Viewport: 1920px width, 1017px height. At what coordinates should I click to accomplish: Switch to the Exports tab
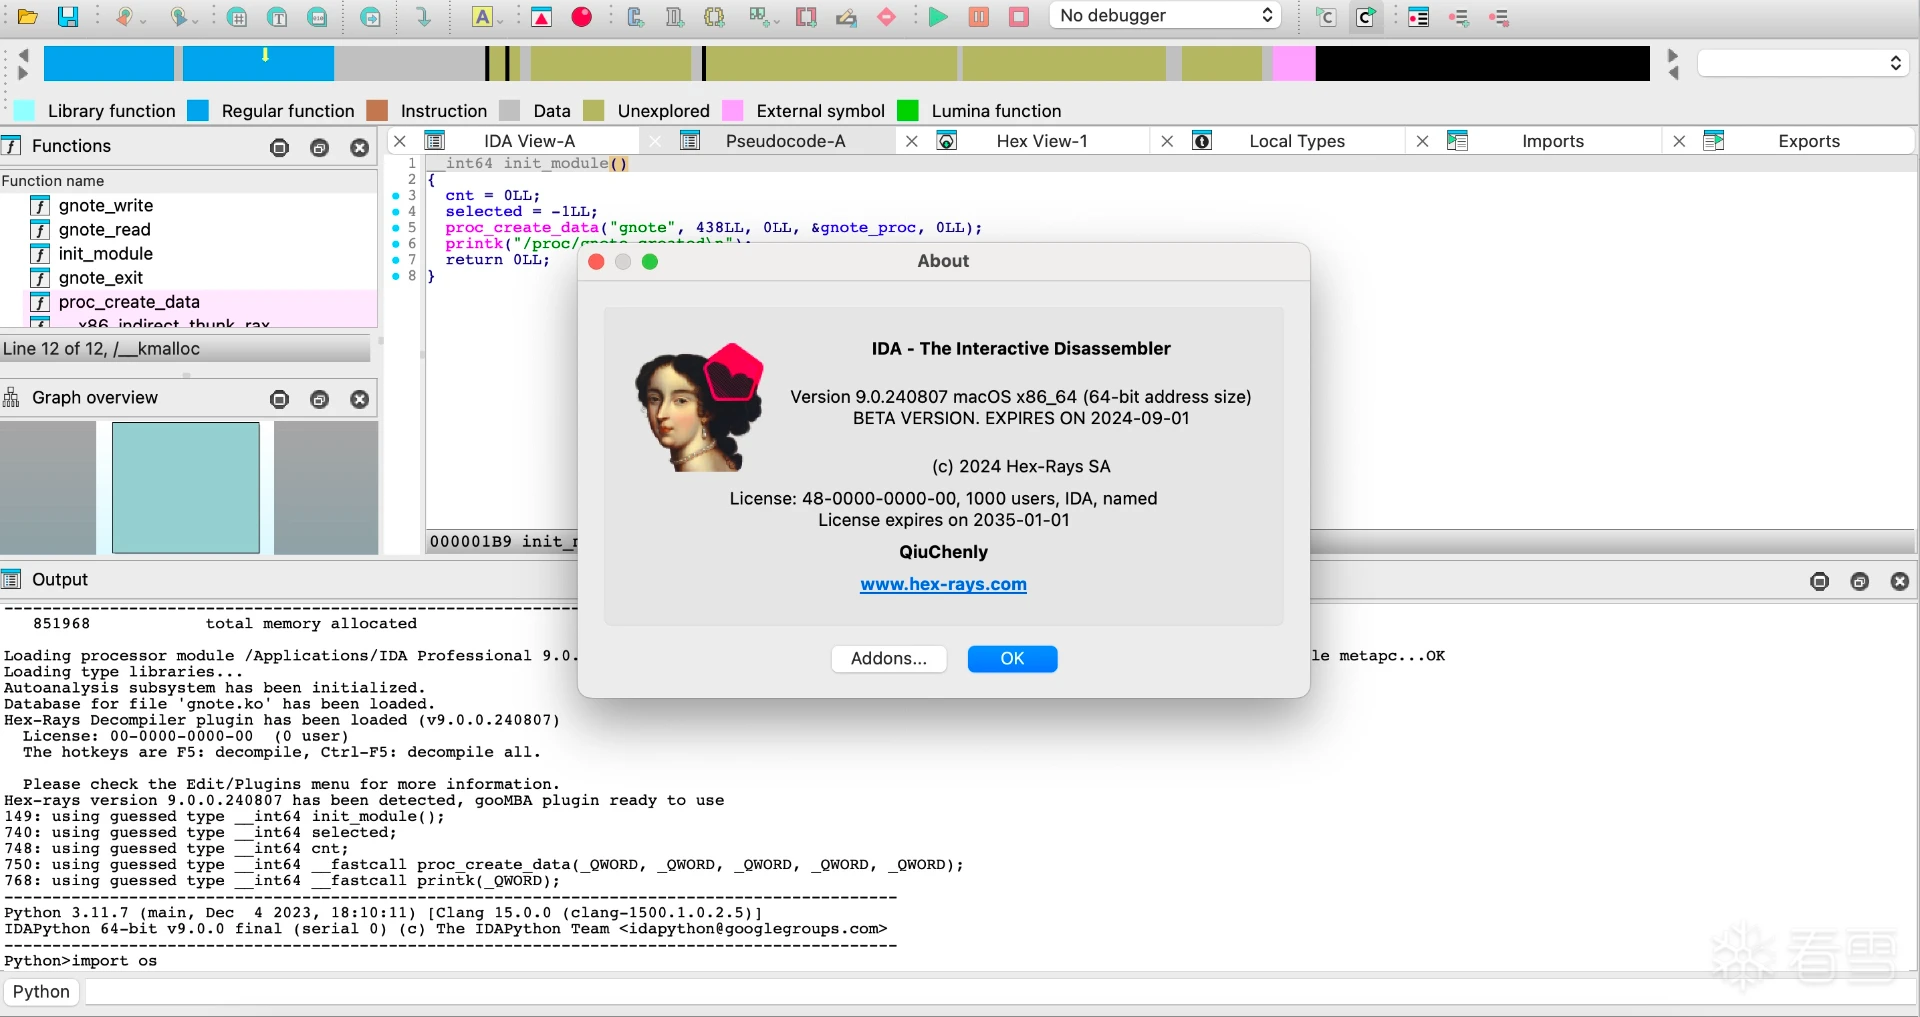[x=1809, y=141]
